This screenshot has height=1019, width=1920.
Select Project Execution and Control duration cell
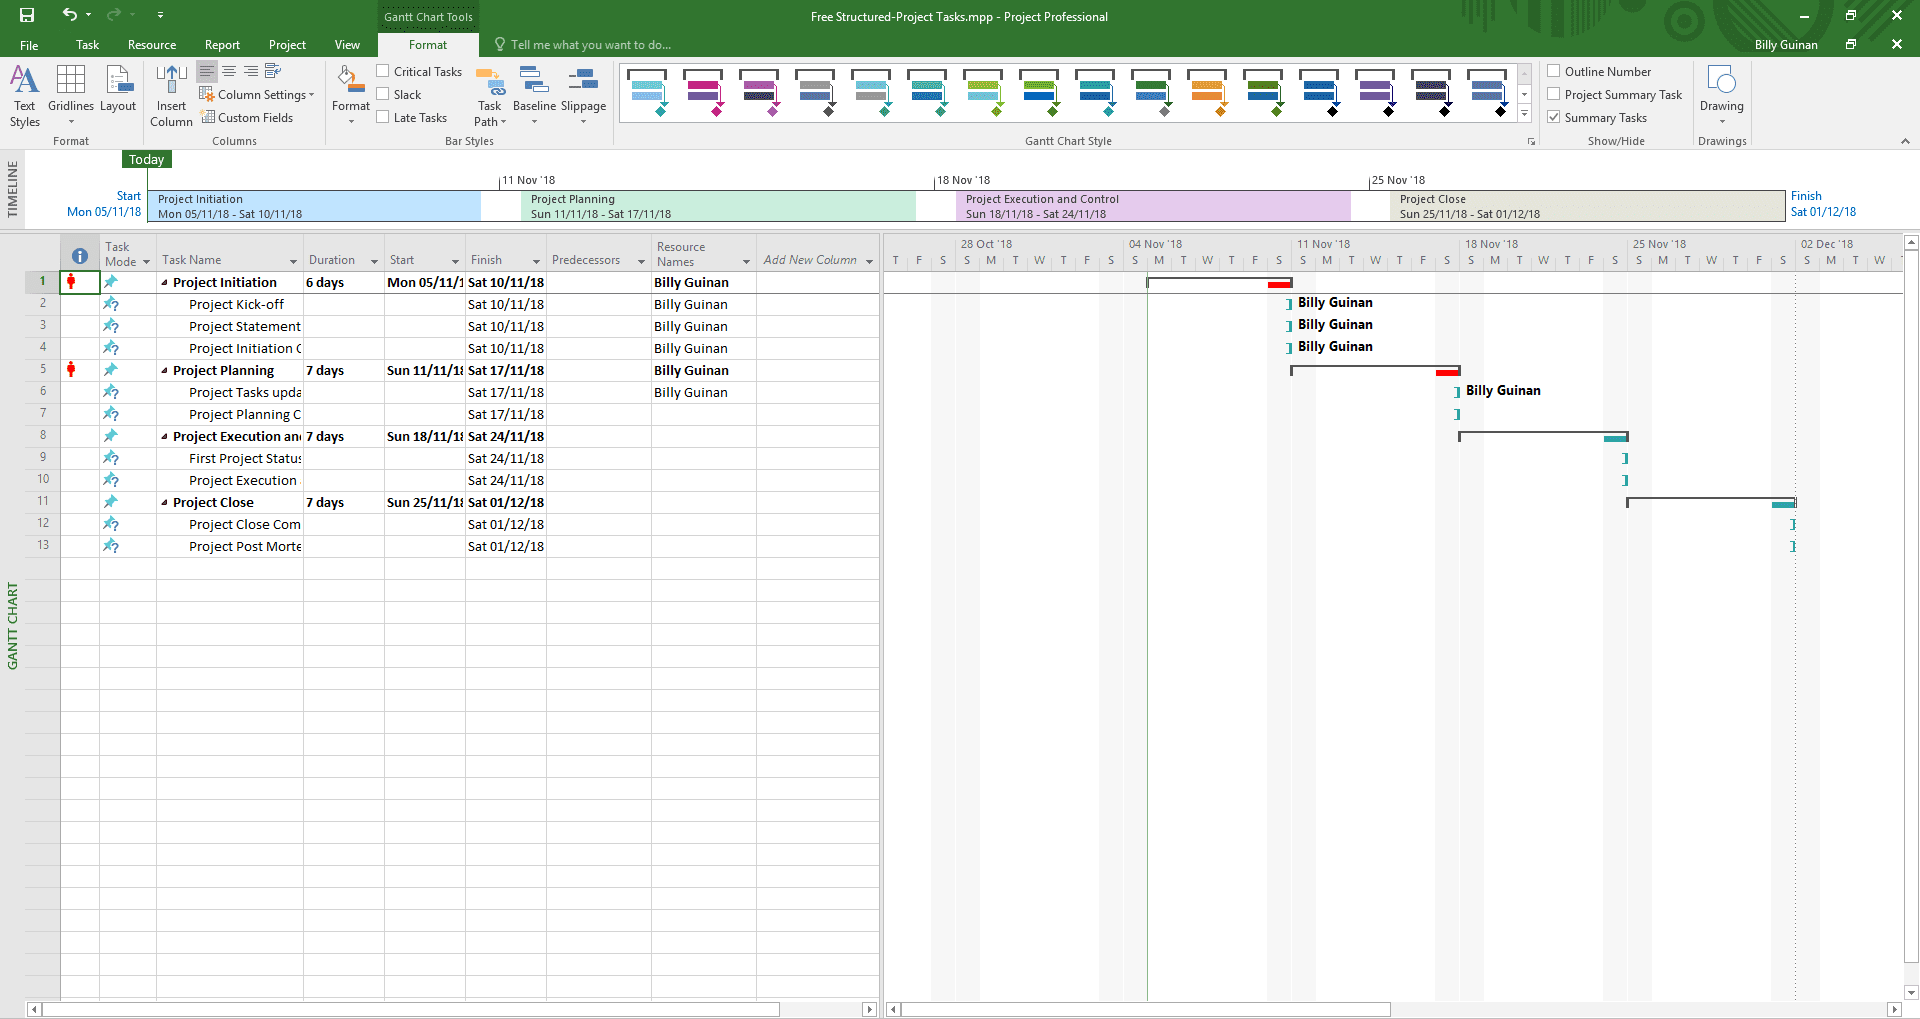tap(344, 436)
